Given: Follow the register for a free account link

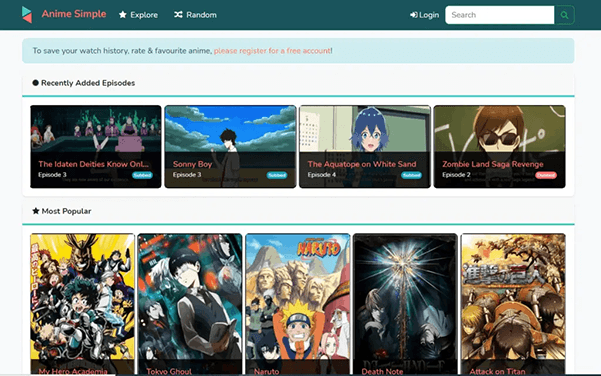Looking at the screenshot, I should click(273, 51).
